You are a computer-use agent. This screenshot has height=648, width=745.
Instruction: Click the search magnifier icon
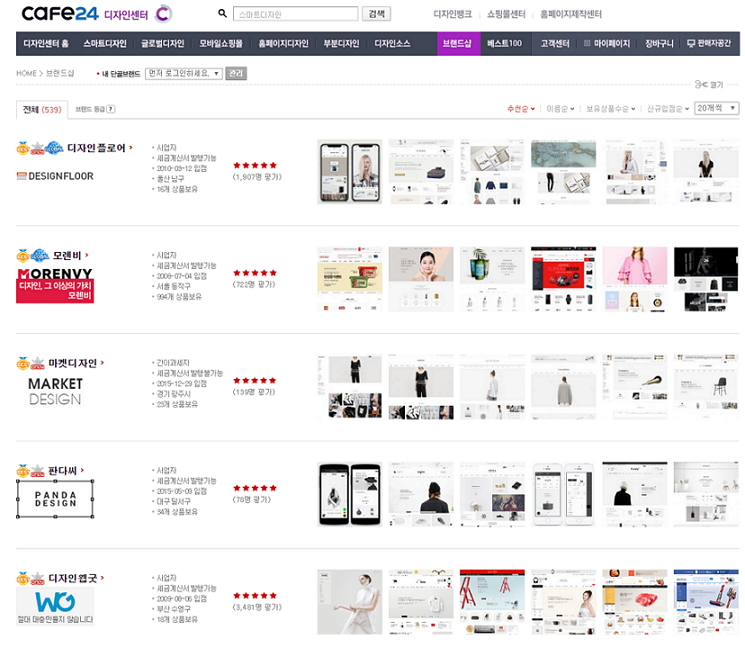click(x=222, y=13)
